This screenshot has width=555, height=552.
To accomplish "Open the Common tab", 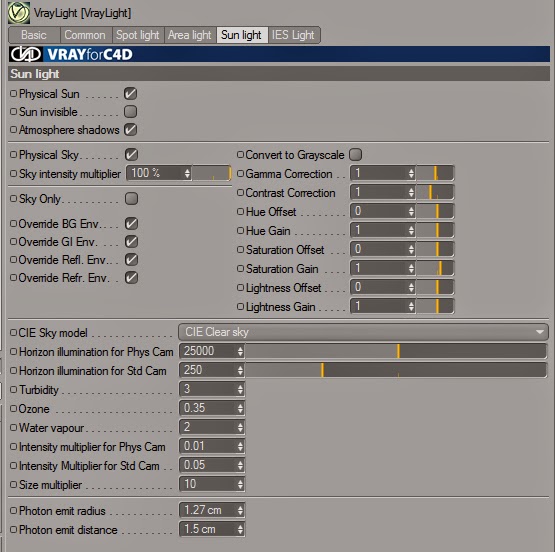I will [85, 35].
